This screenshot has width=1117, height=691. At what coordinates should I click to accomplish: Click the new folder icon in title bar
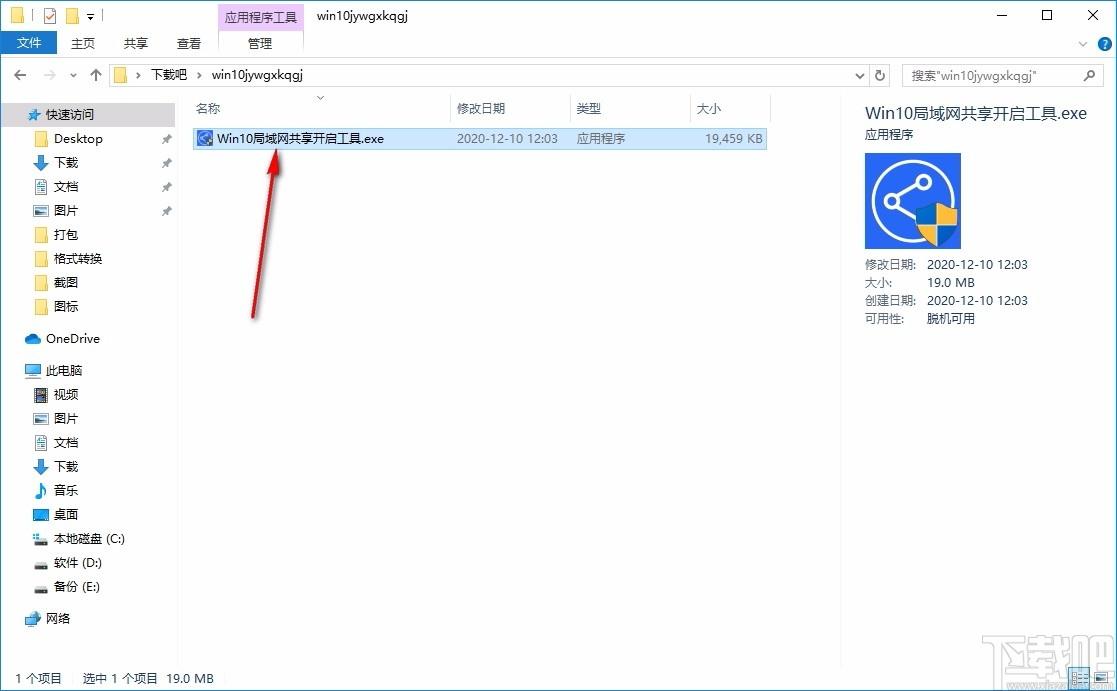click(x=72, y=15)
